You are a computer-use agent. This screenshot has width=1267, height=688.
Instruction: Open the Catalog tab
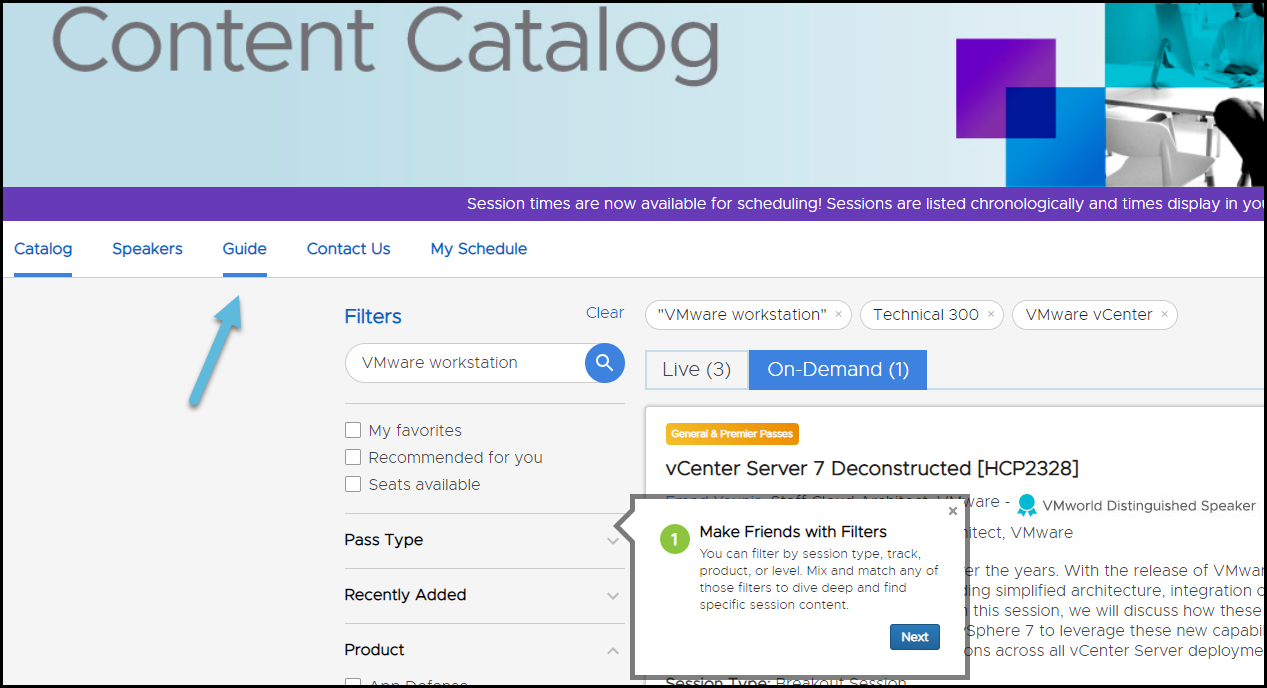click(43, 249)
